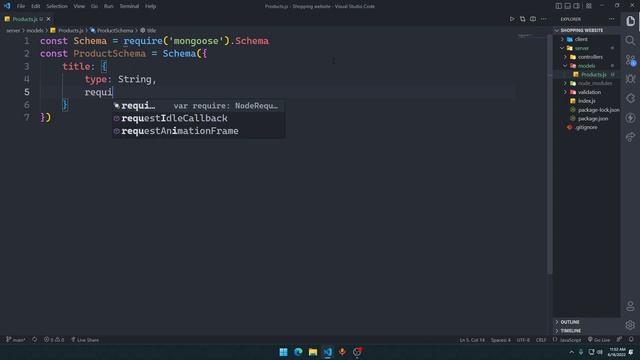Image resolution: width=640 pixels, height=360 pixels.
Task: Expand the client folder
Action: pyautogui.click(x=586, y=39)
